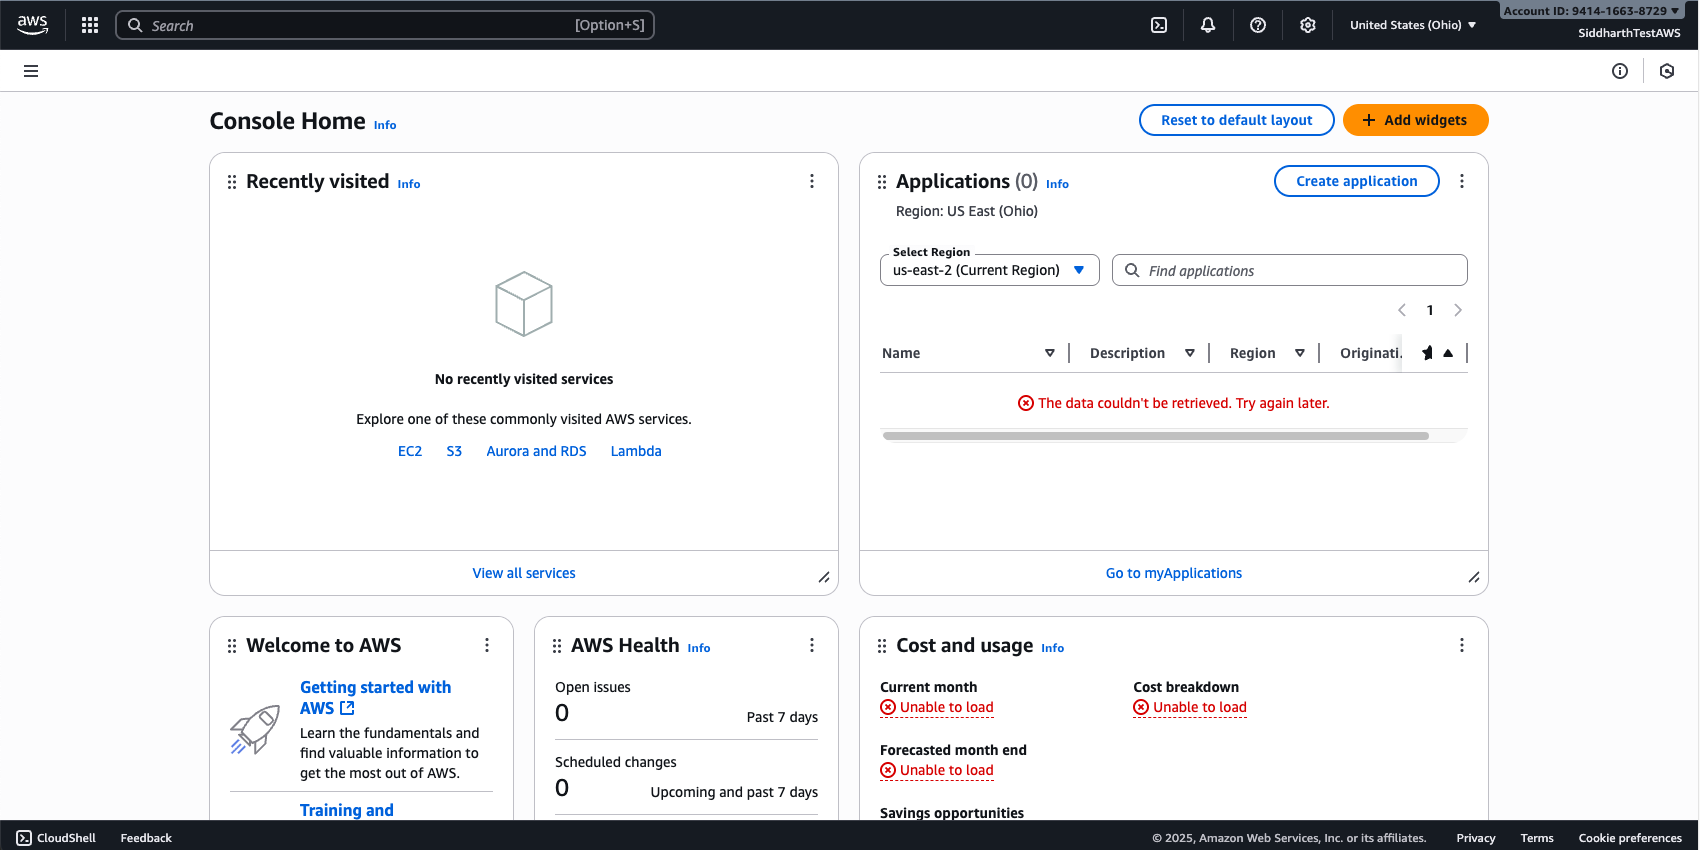Expand the Account ID dropdown
1700x850 pixels.
tap(1591, 11)
